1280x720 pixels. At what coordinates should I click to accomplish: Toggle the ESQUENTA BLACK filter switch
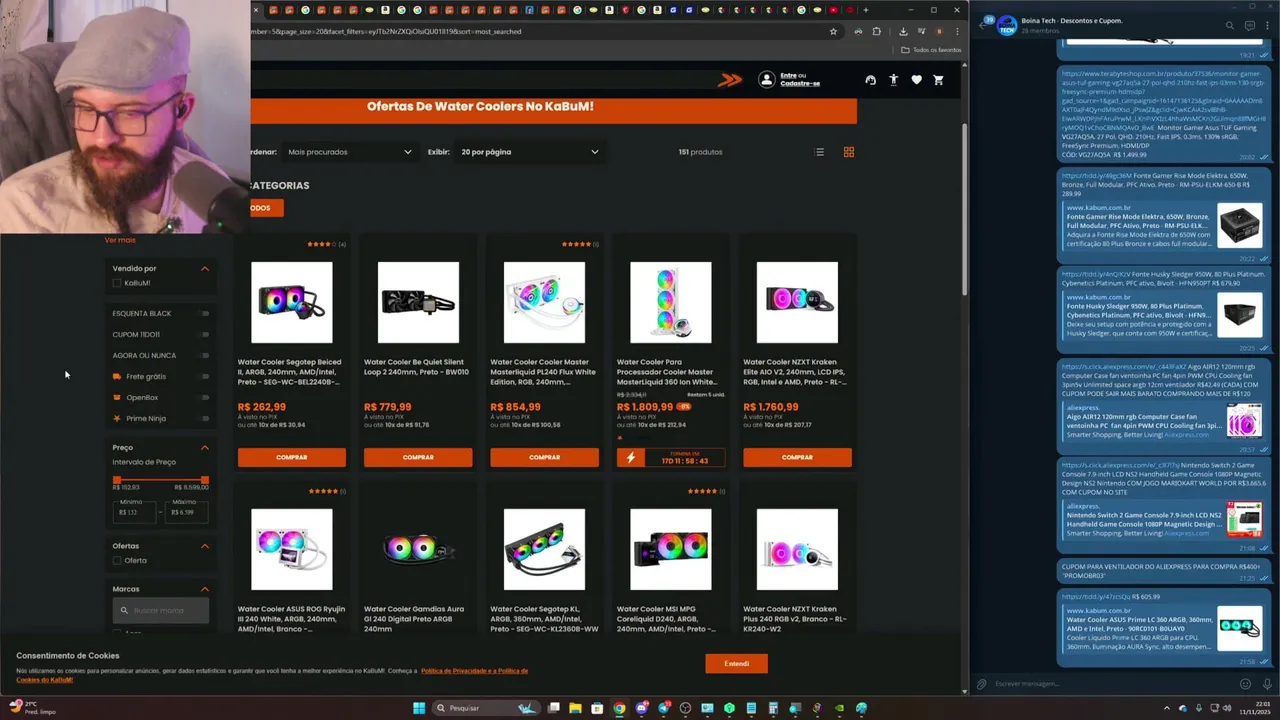coord(204,313)
